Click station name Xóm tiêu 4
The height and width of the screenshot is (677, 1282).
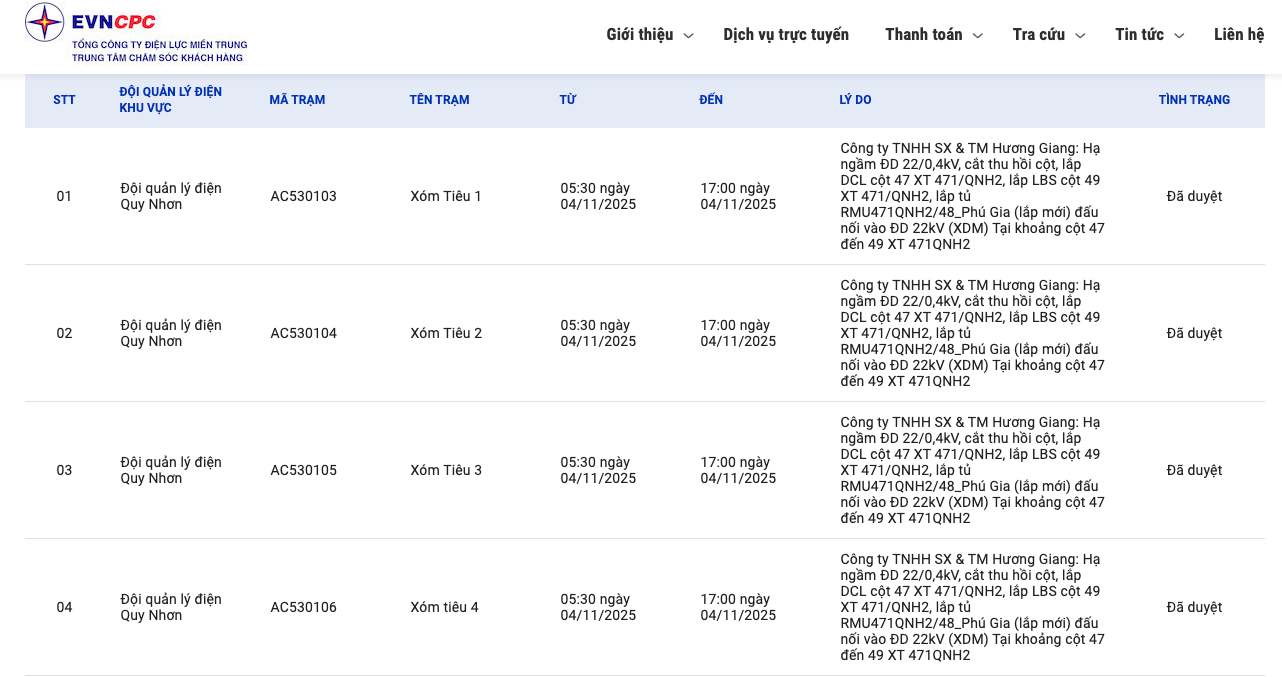click(x=444, y=608)
